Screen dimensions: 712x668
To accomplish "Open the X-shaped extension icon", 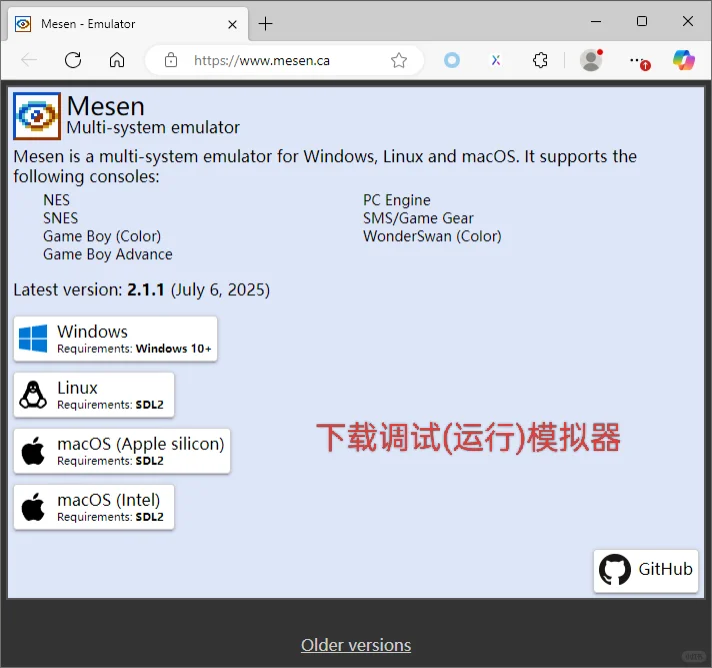I will 496,60.
